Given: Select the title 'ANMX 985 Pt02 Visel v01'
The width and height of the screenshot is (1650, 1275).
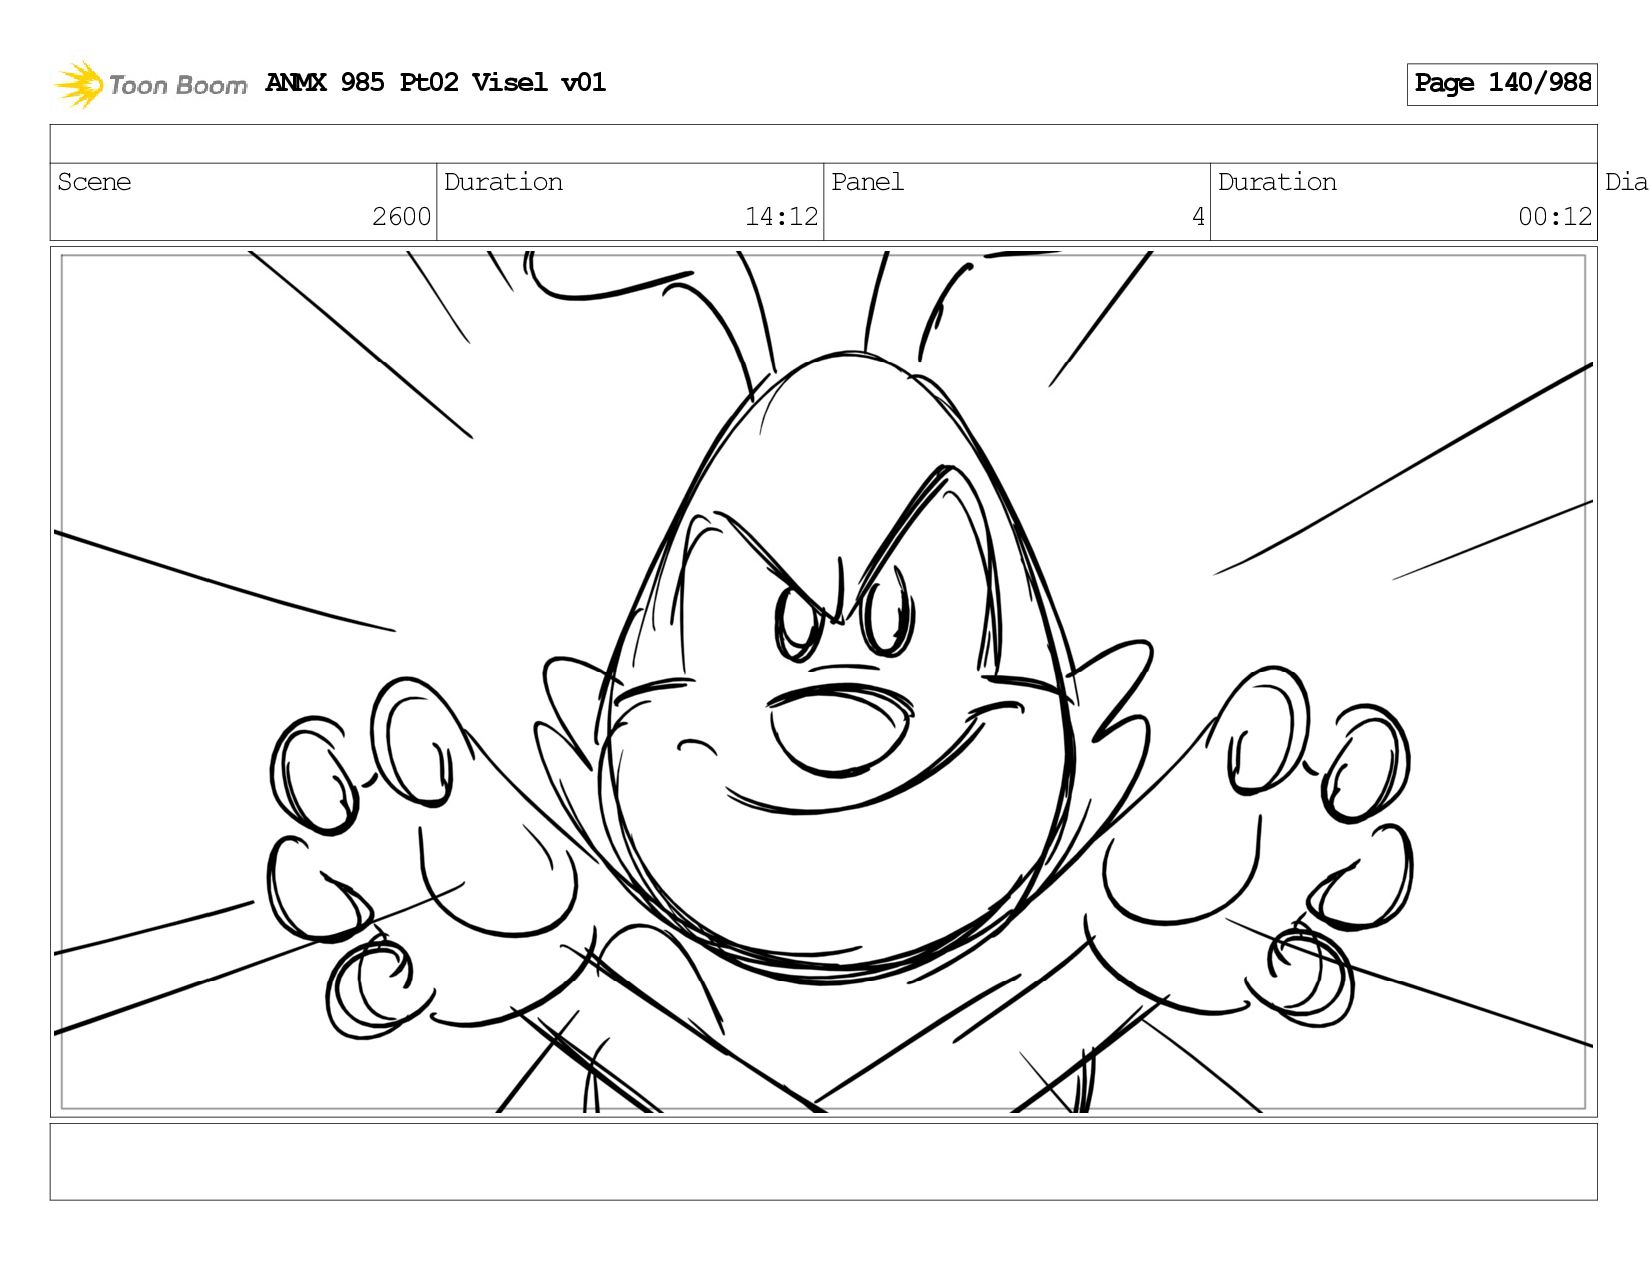Looking at the screenshot, I should pyautogui.click(x=436, y=82).
